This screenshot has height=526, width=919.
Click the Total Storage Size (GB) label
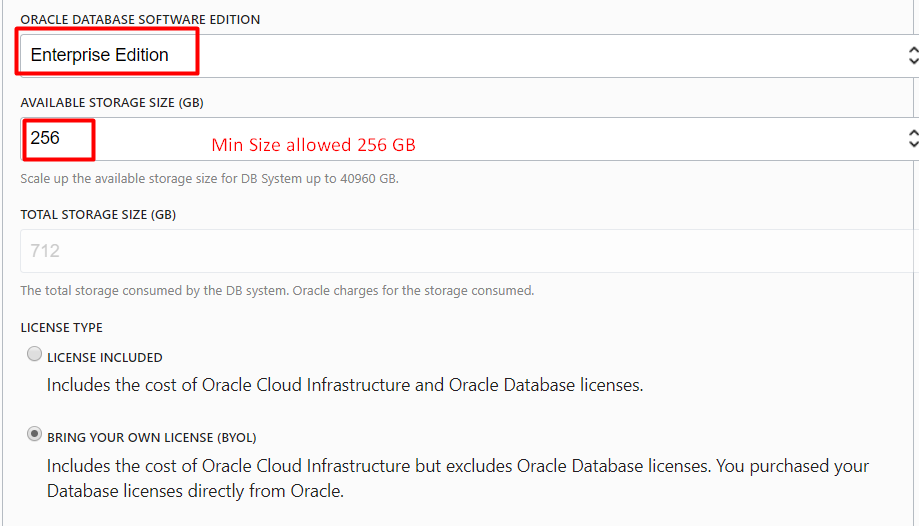(98, 215)
